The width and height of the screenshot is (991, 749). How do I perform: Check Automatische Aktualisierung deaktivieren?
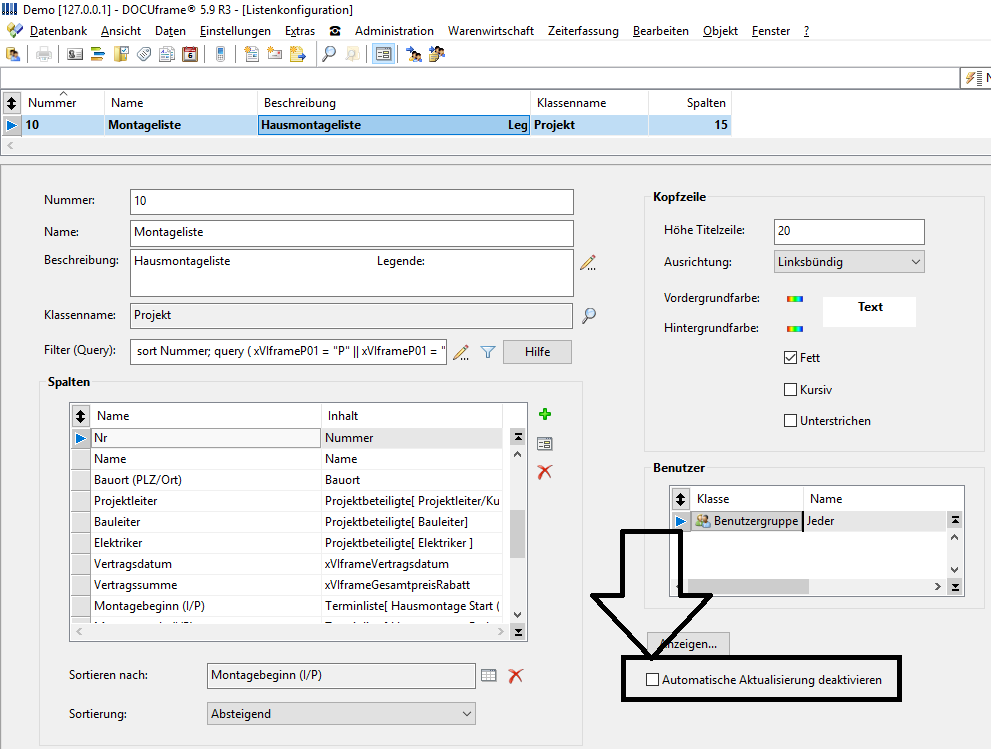tap(652, 679)
